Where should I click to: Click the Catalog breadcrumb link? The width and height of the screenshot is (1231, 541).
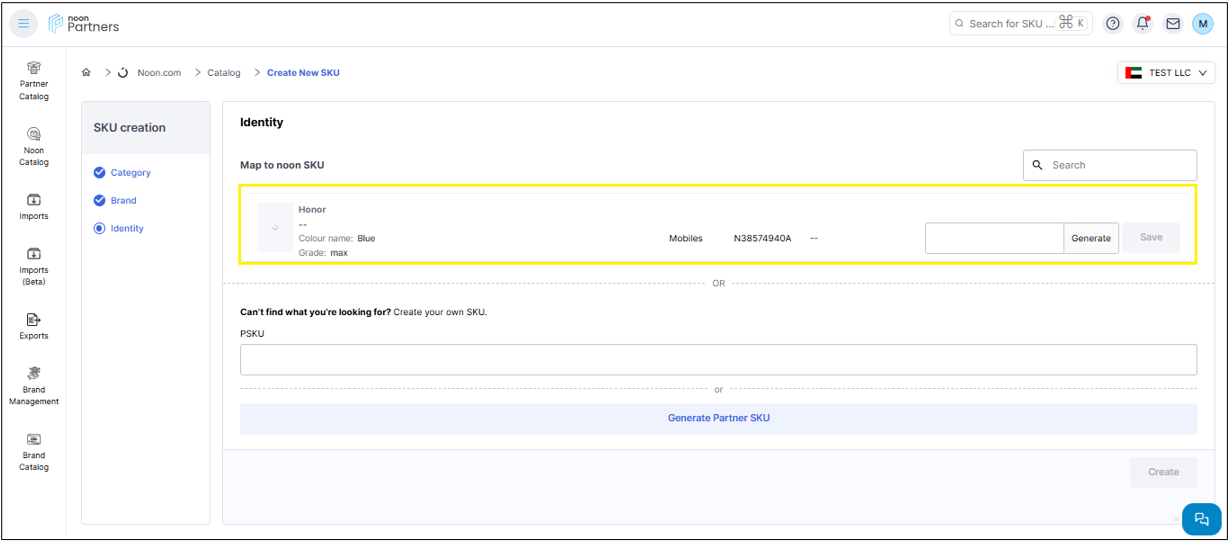click(x=224, y=73)
